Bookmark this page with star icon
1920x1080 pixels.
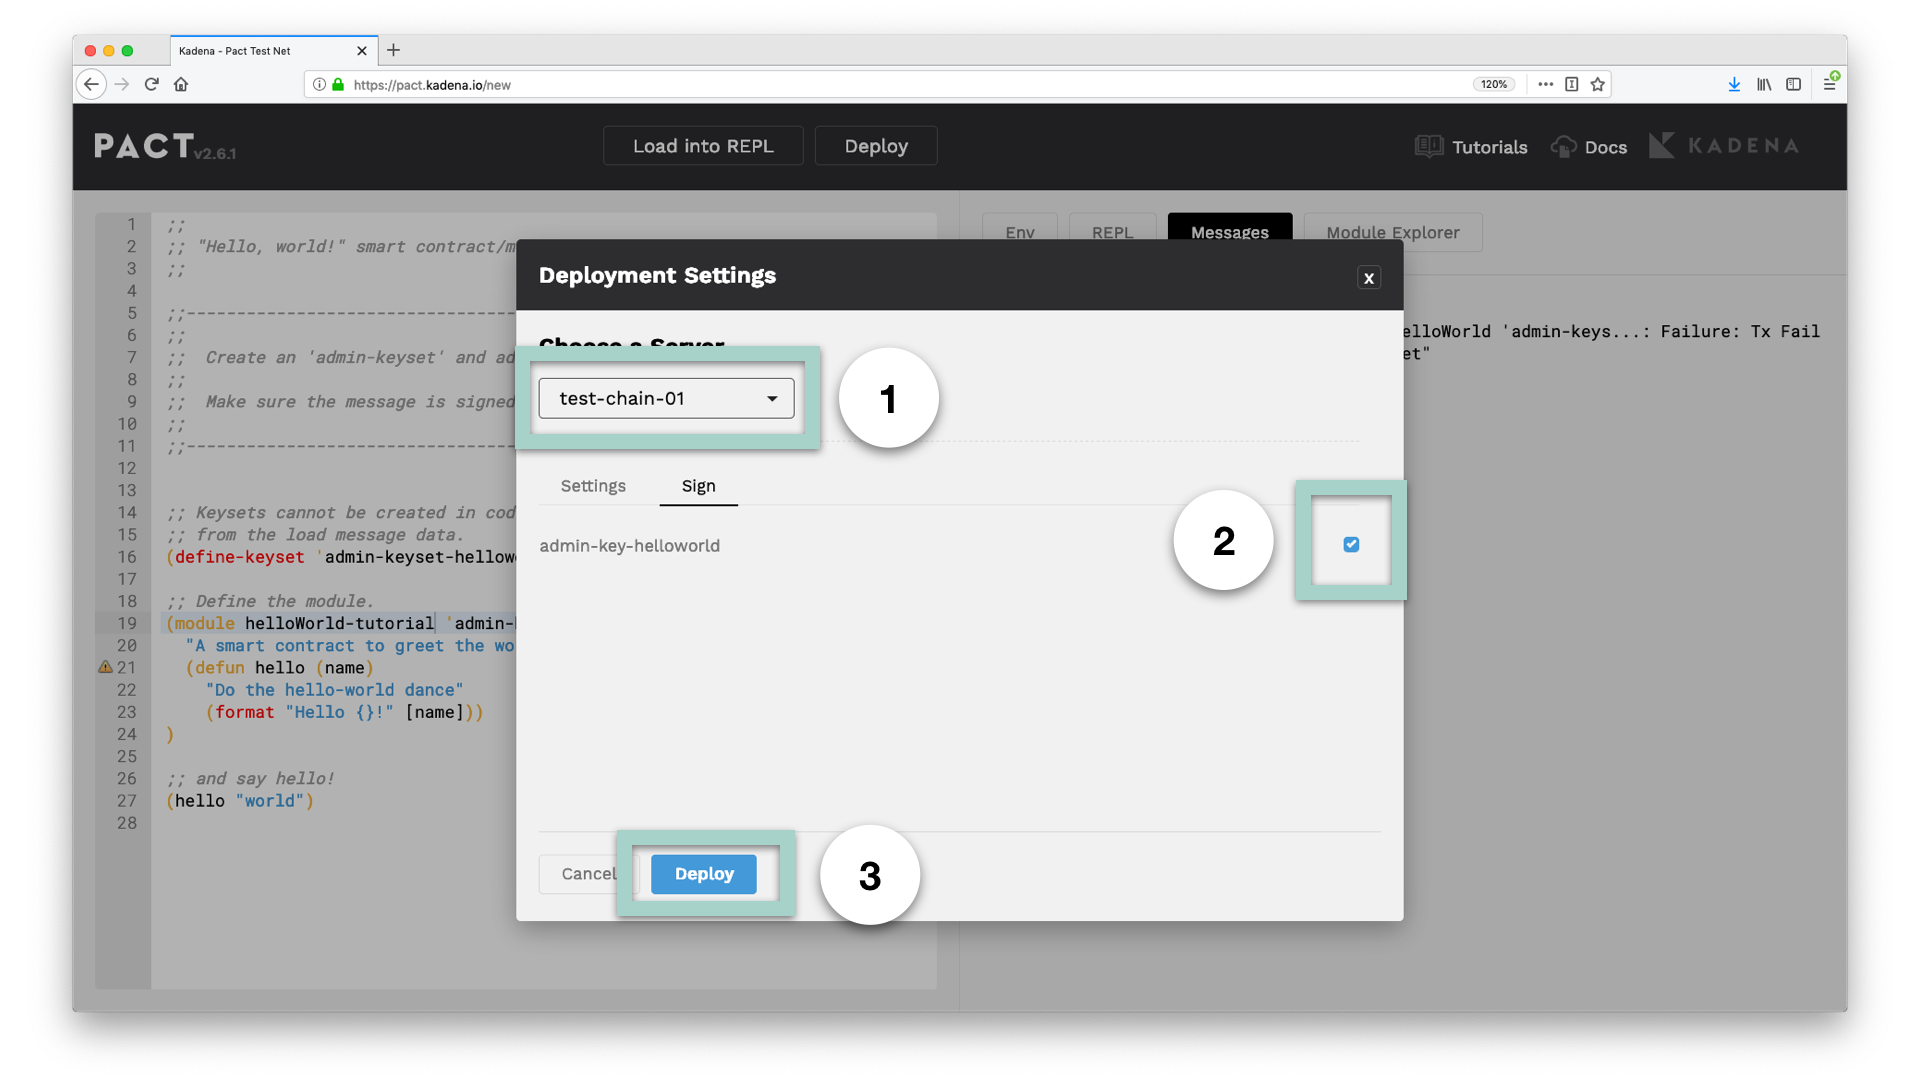[x=1598, y=85]
